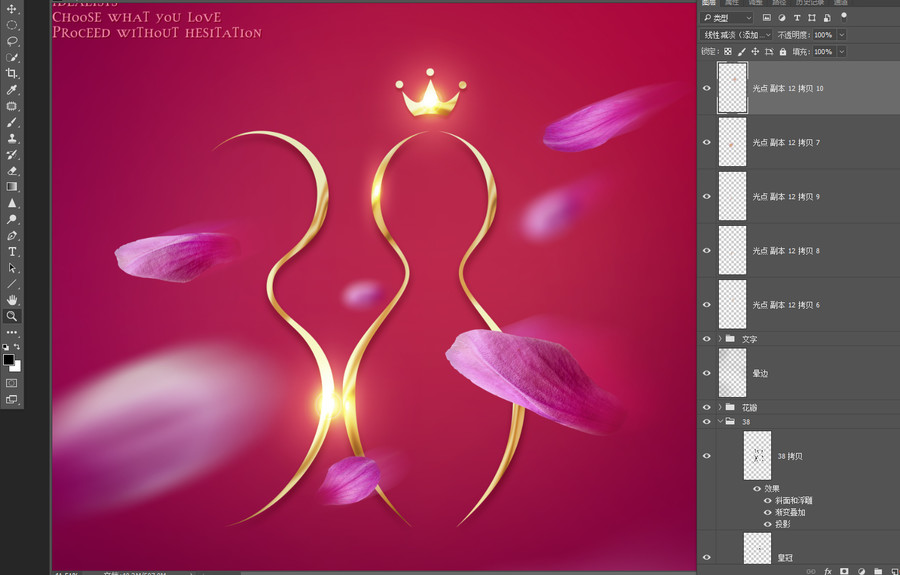Image resolution: width=900 pixels, height=575 pixels.
Task: Filter layers by pixel layers icon
Action: click(766, 18)
